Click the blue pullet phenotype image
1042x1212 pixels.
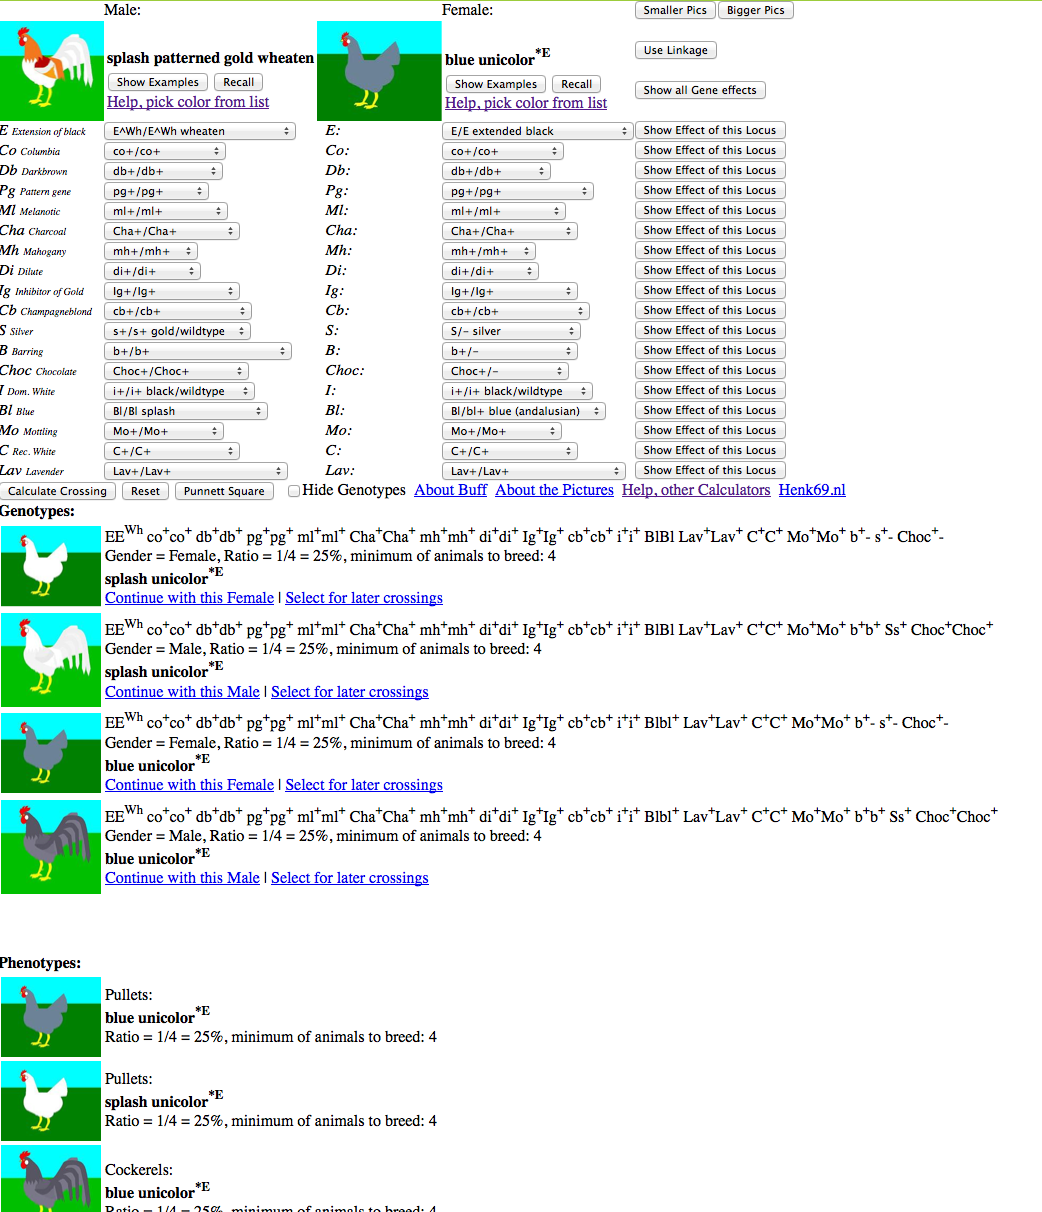click(x=51, y=1017)
